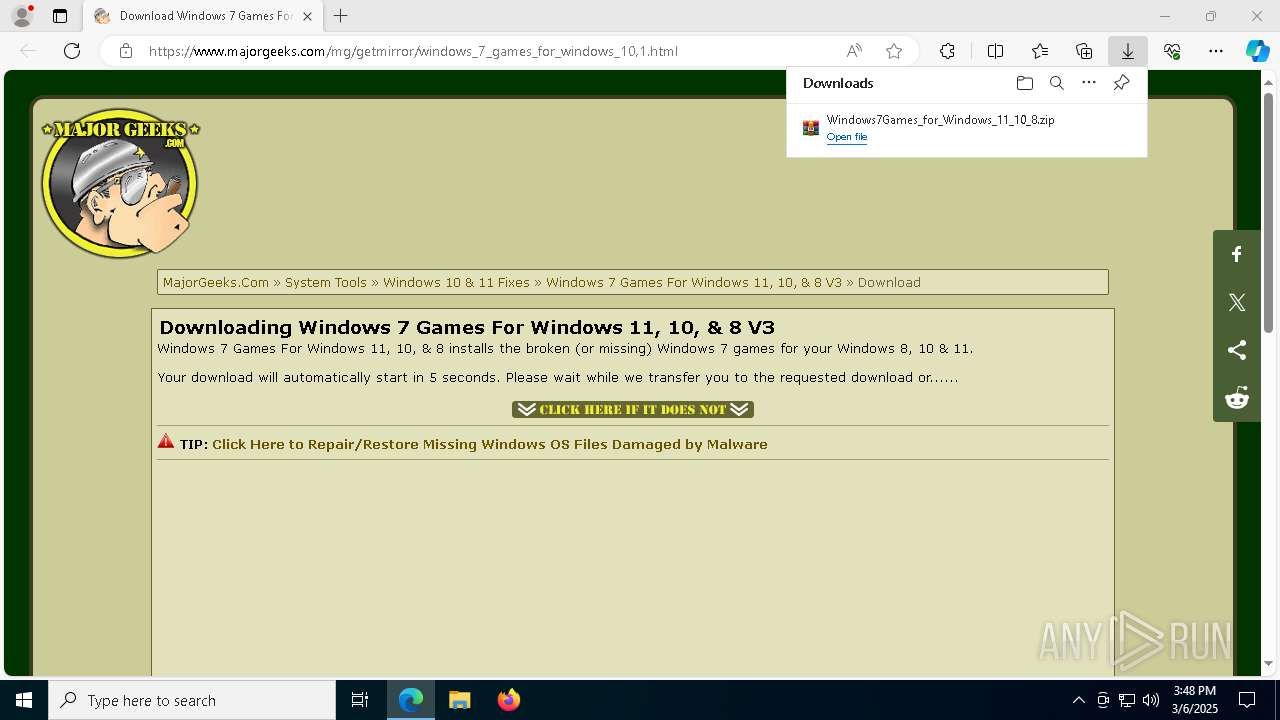This screenshot has width=1280, height=720.
Task: Click taskbar search box
Action: 192,700
